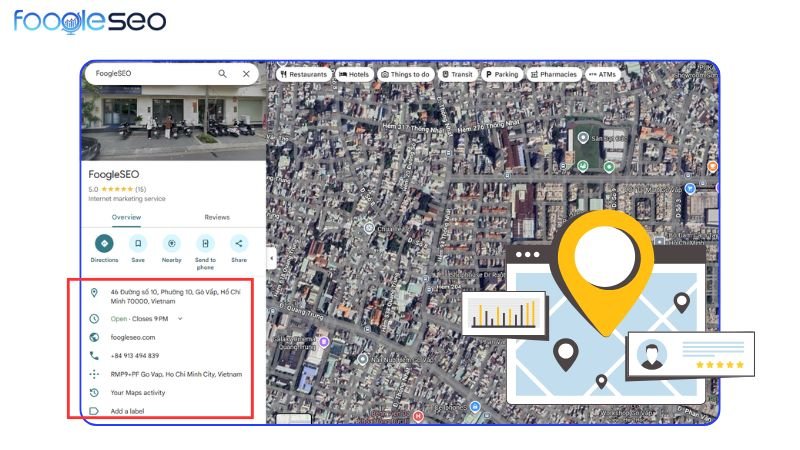Viewport: 800px width, 450px height.
Task: Select the Overview tab
Action: tap(126, 217)
